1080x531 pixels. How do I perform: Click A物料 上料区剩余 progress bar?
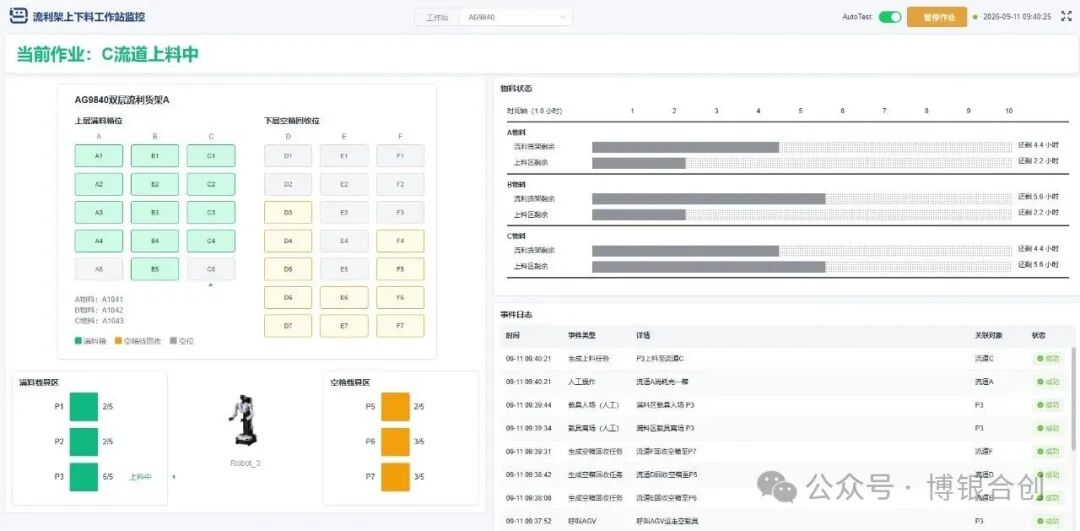pos(802,163)
